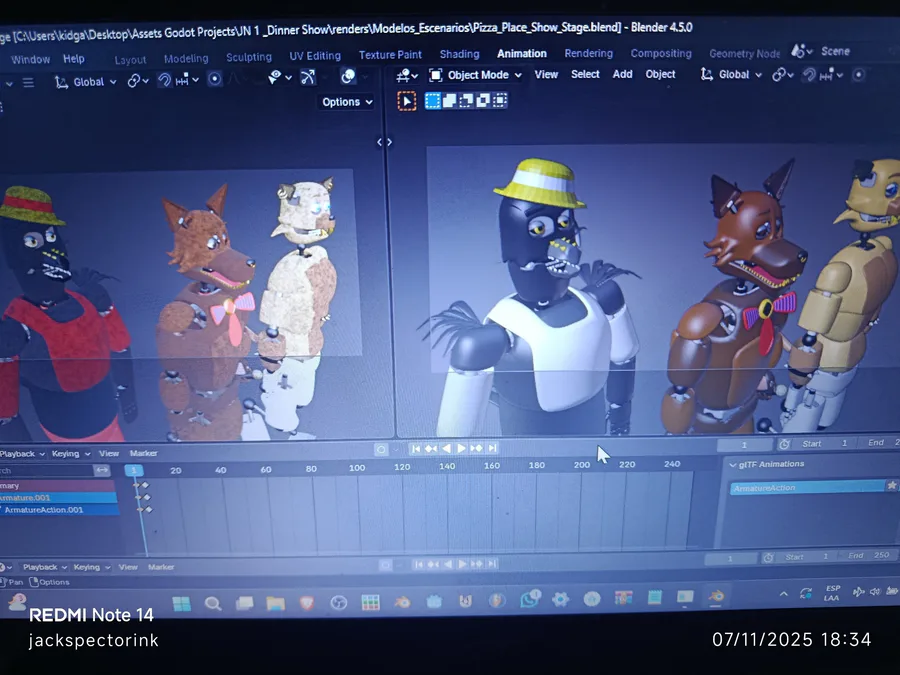Viewport: 900px width, 675px height.
Task: Collapse the glTF Animations panel
Action: click(732, 464)
